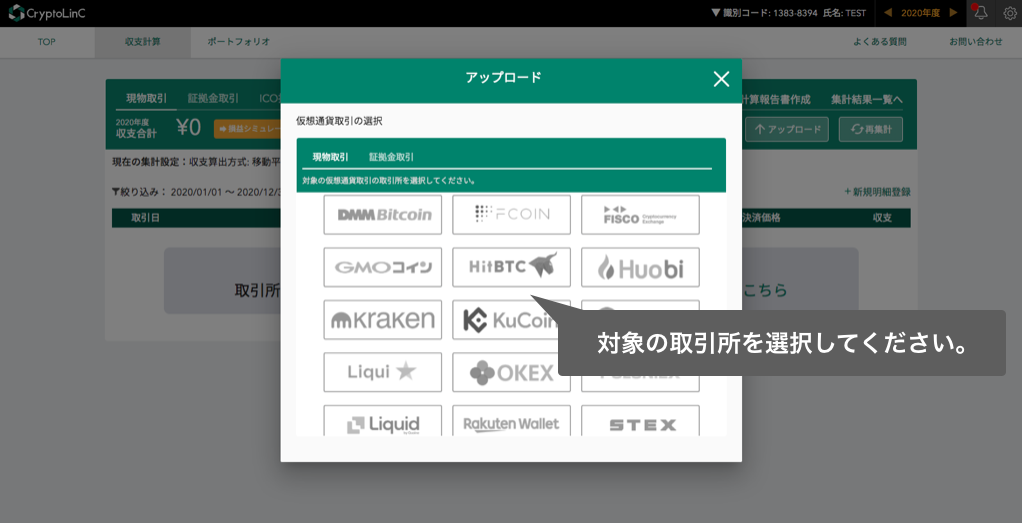Choose the FCOIN exchange tile
The height and width of the screenshot is (523, 1022).
coord(512,215)
